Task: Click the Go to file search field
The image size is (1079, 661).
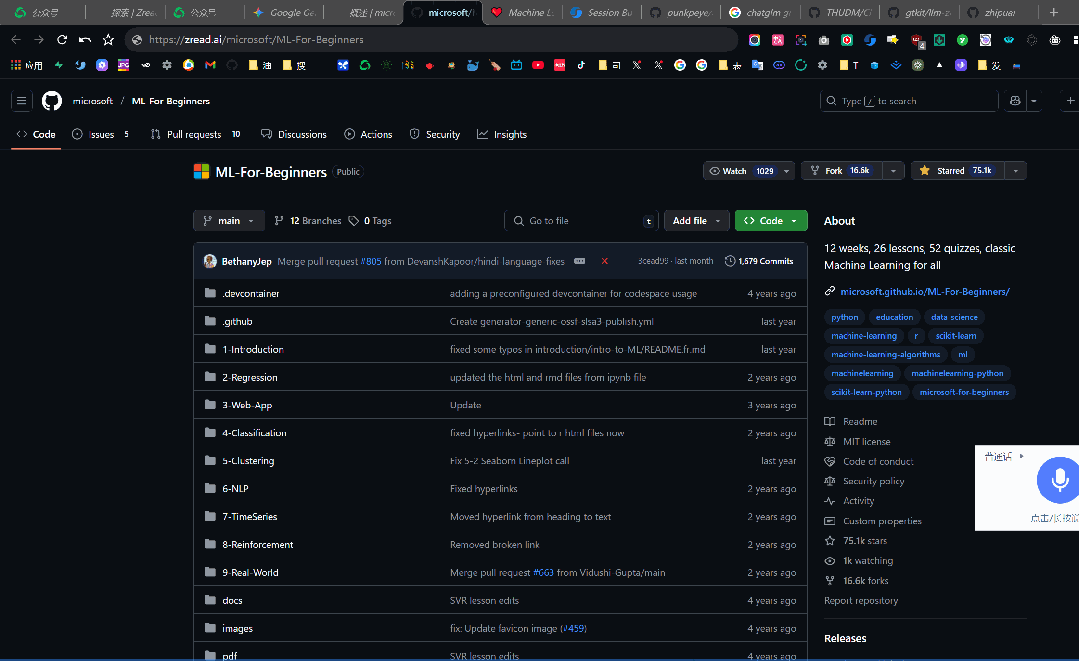Action: [580, 221]
